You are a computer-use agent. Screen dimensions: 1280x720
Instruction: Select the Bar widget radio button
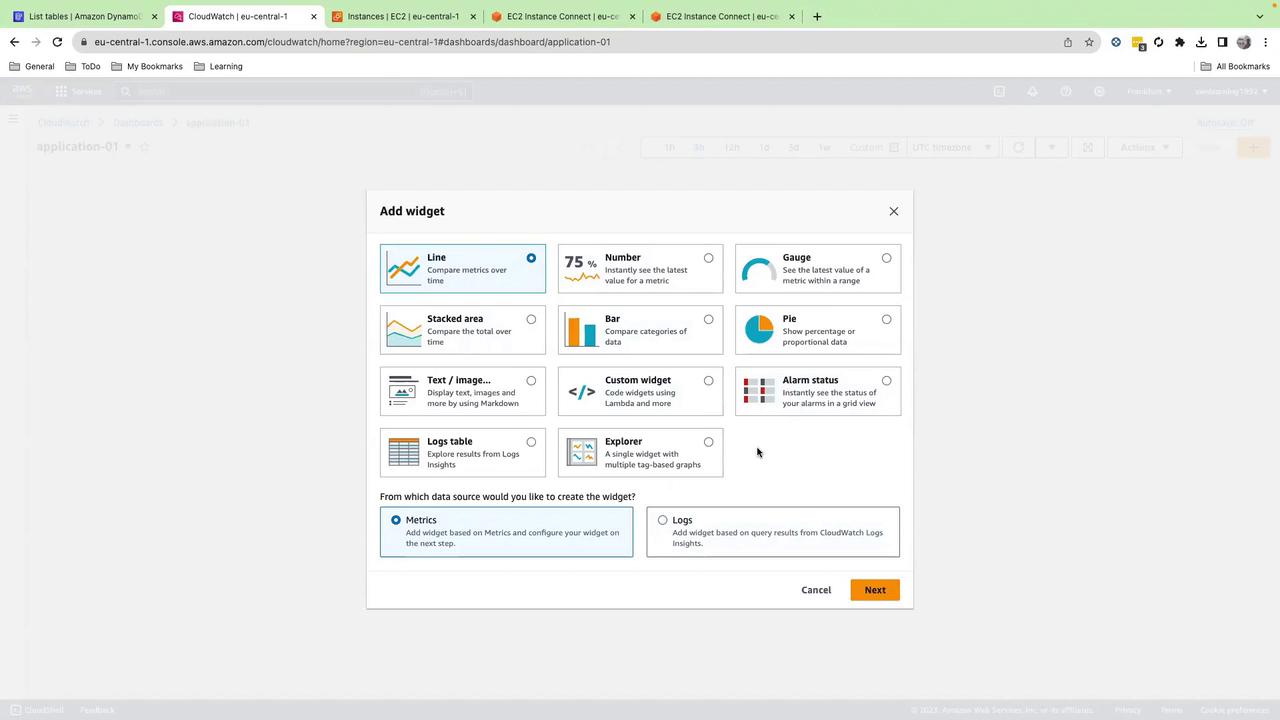pos(709,319)
